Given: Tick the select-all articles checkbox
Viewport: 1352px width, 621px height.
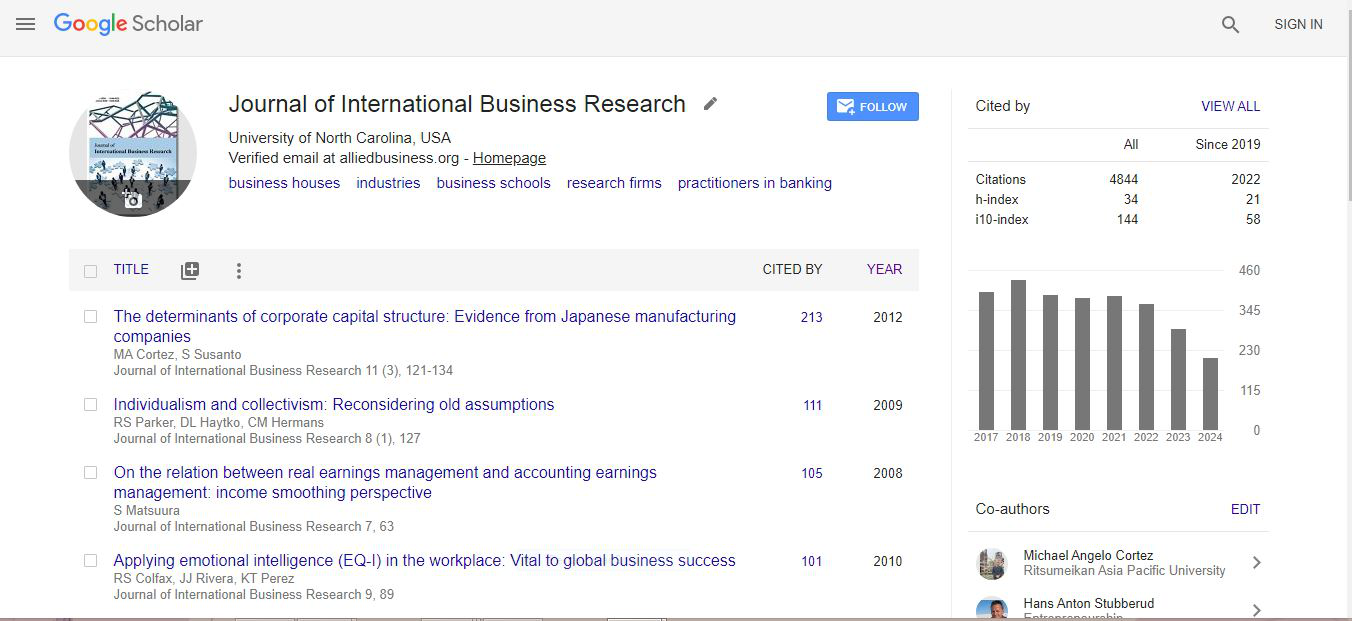Looking at the screenshot, I should (91, 271).
